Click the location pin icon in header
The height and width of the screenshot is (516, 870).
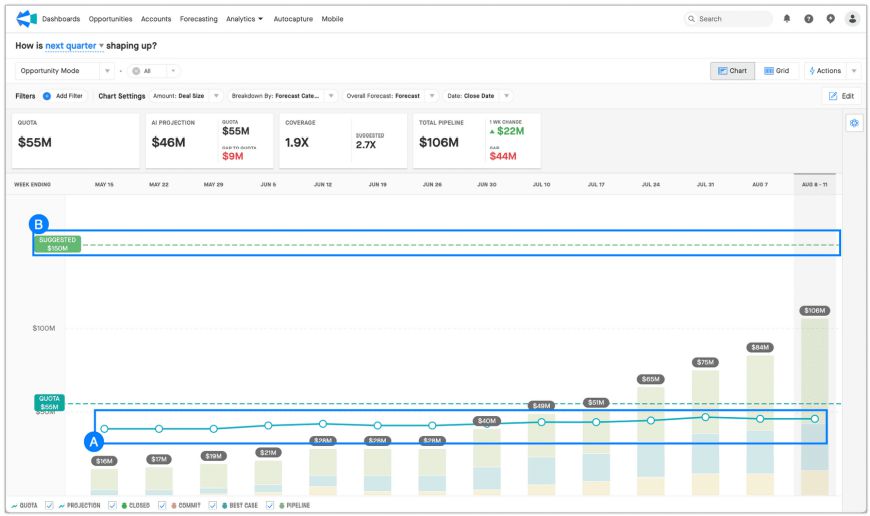point(831,19)
